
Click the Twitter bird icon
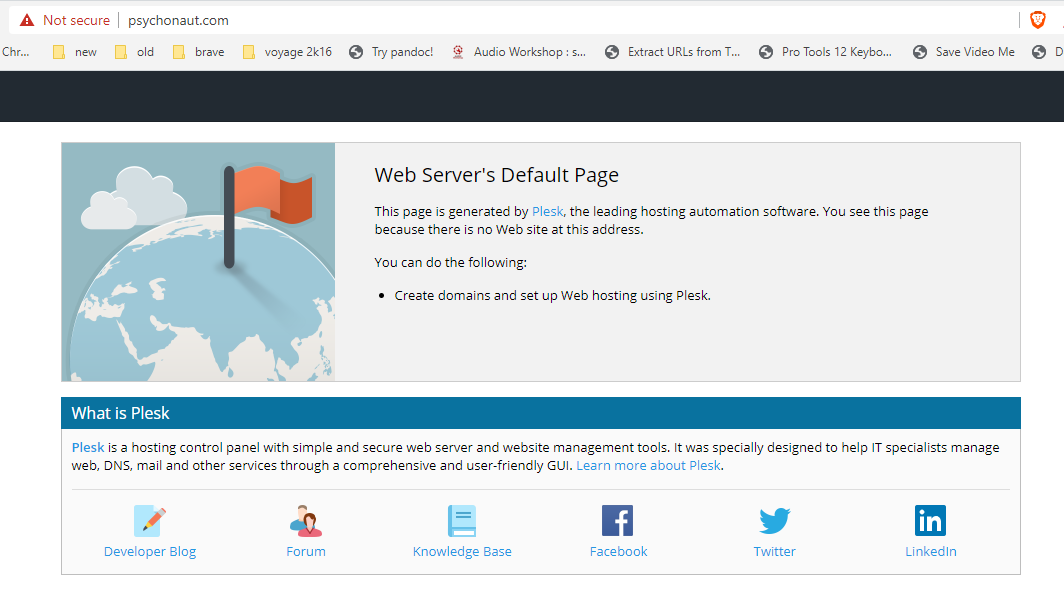774,521
